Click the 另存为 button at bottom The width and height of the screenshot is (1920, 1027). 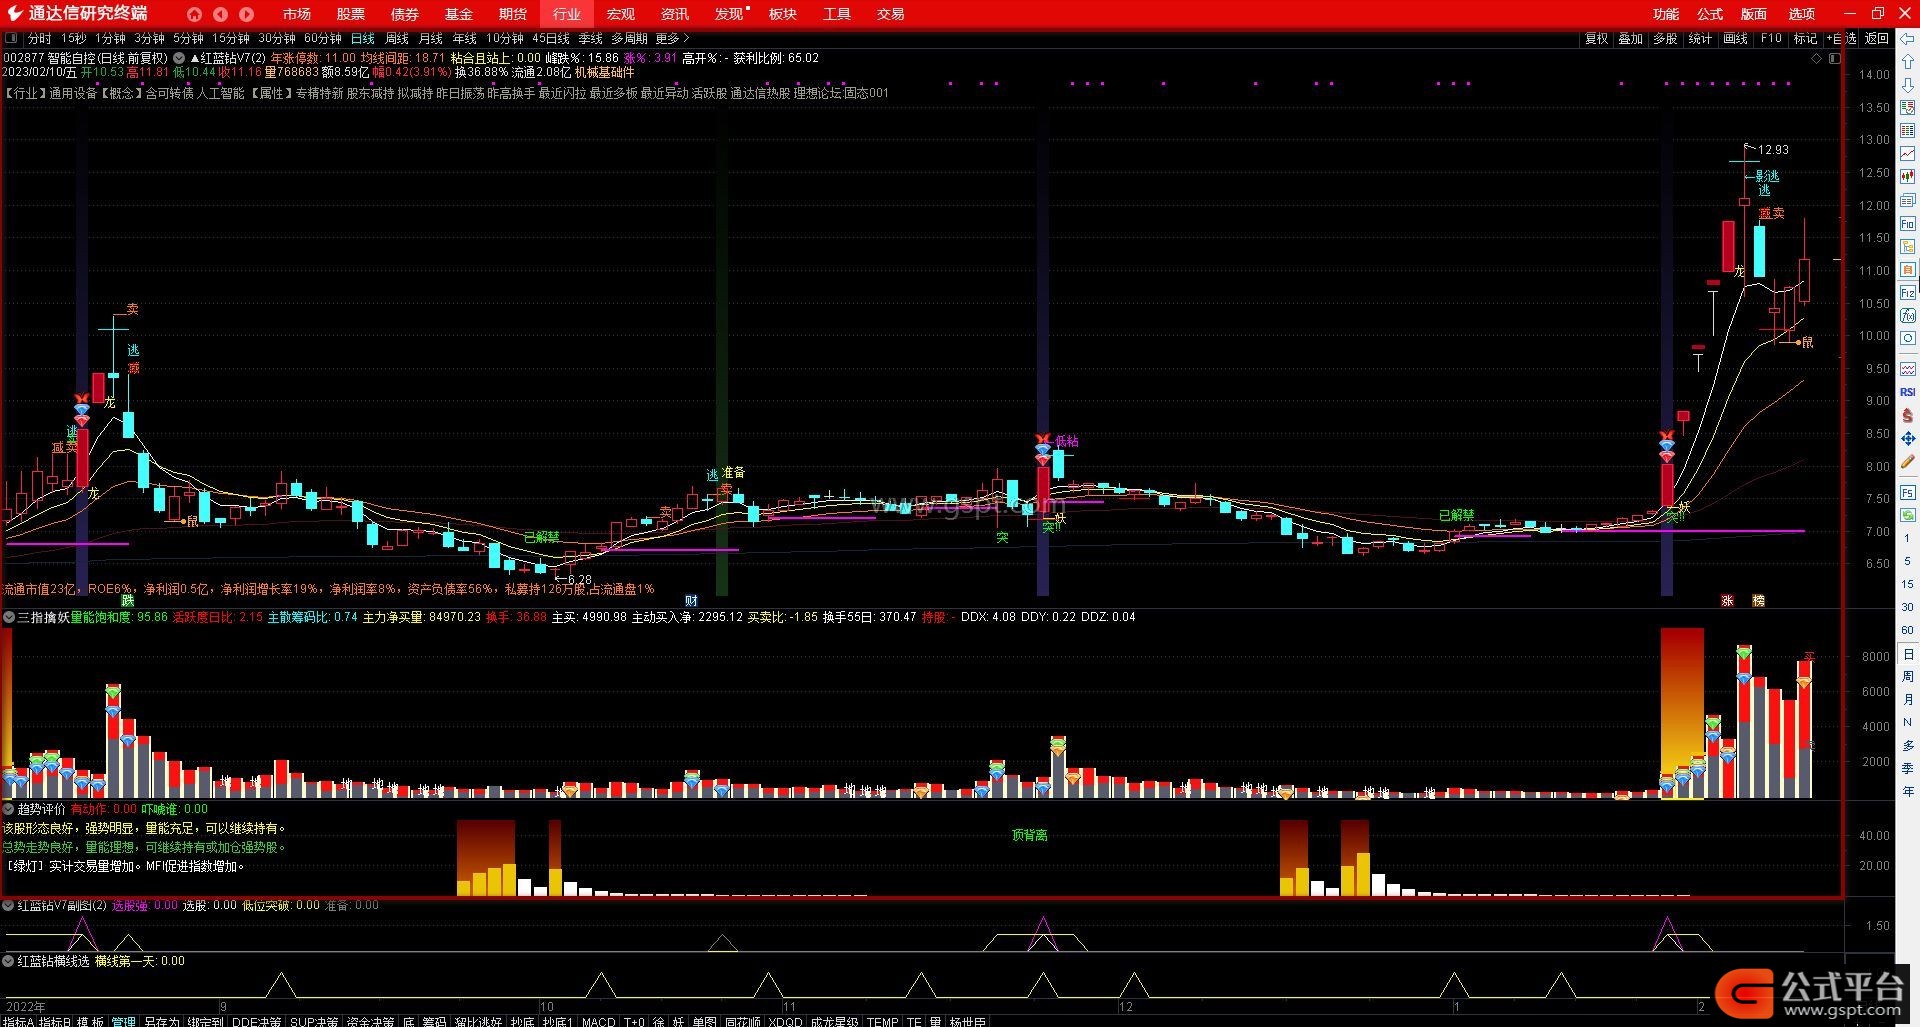[x=161, y=1021]
